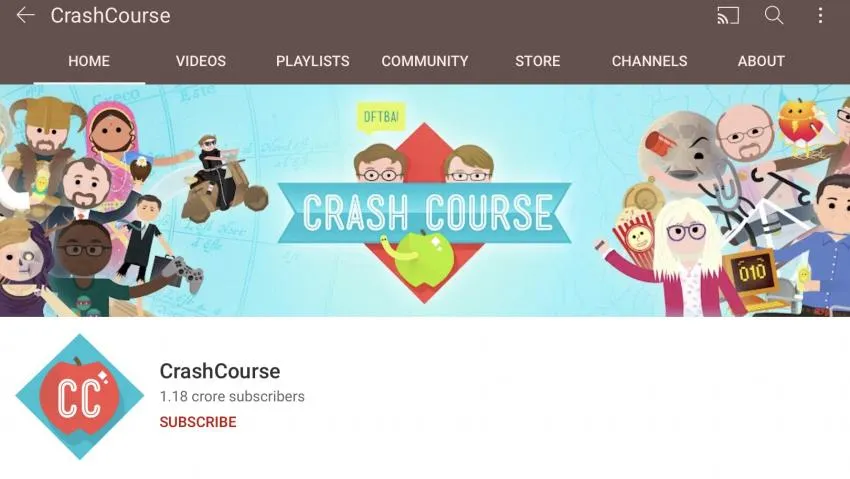The image size is (850, 479).
Task: Click the DFTBA speech bubble badge
Action: [381, 117]
